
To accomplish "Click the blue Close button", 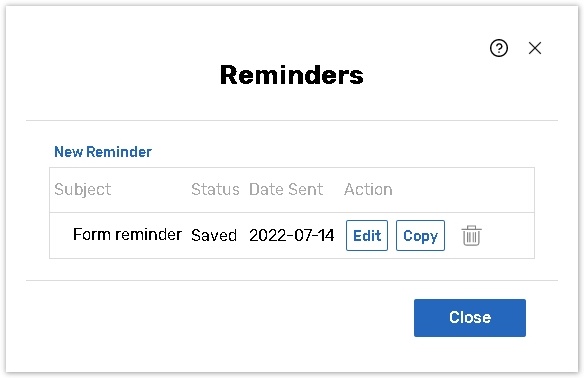I will coord(470,318).
